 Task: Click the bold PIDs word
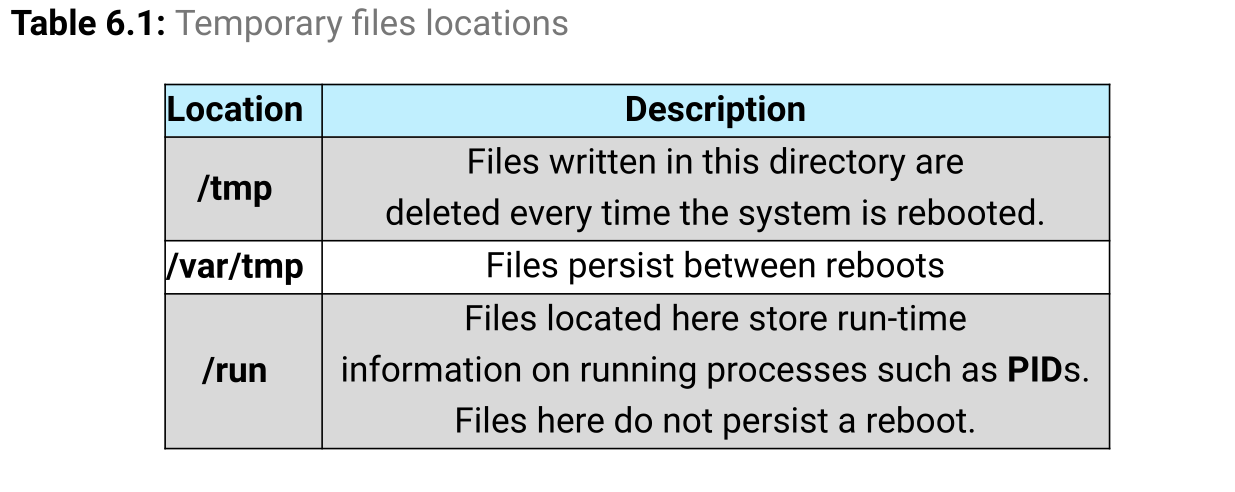tap(1037, 370)
